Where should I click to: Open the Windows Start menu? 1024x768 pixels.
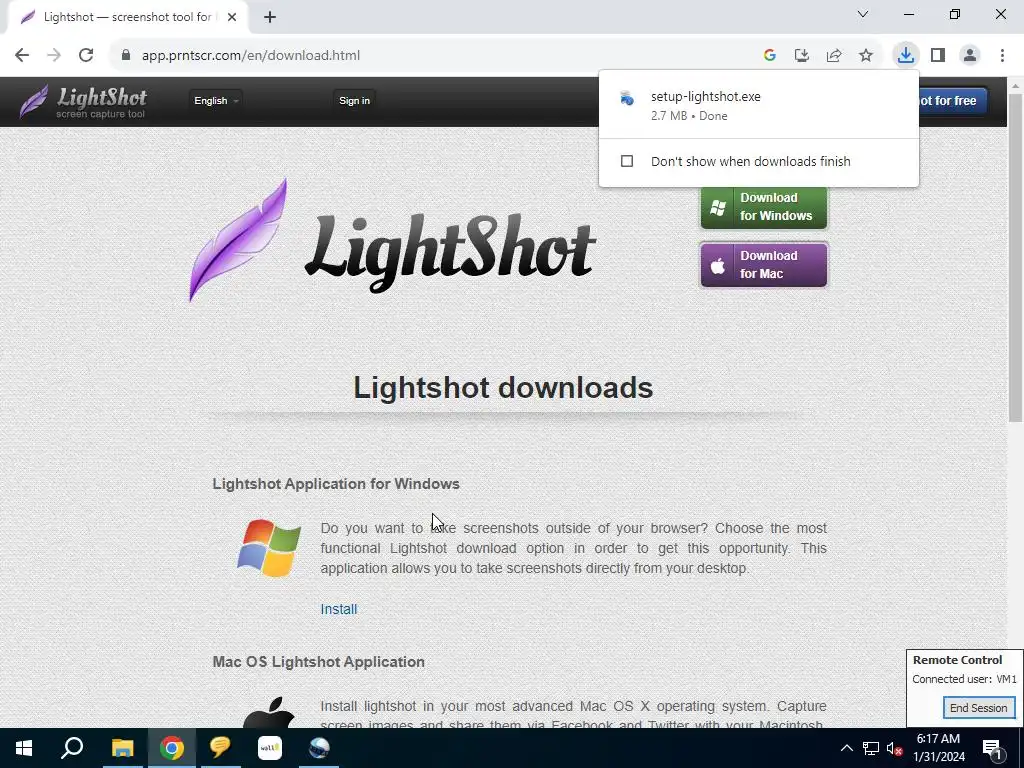pos(24,748)
